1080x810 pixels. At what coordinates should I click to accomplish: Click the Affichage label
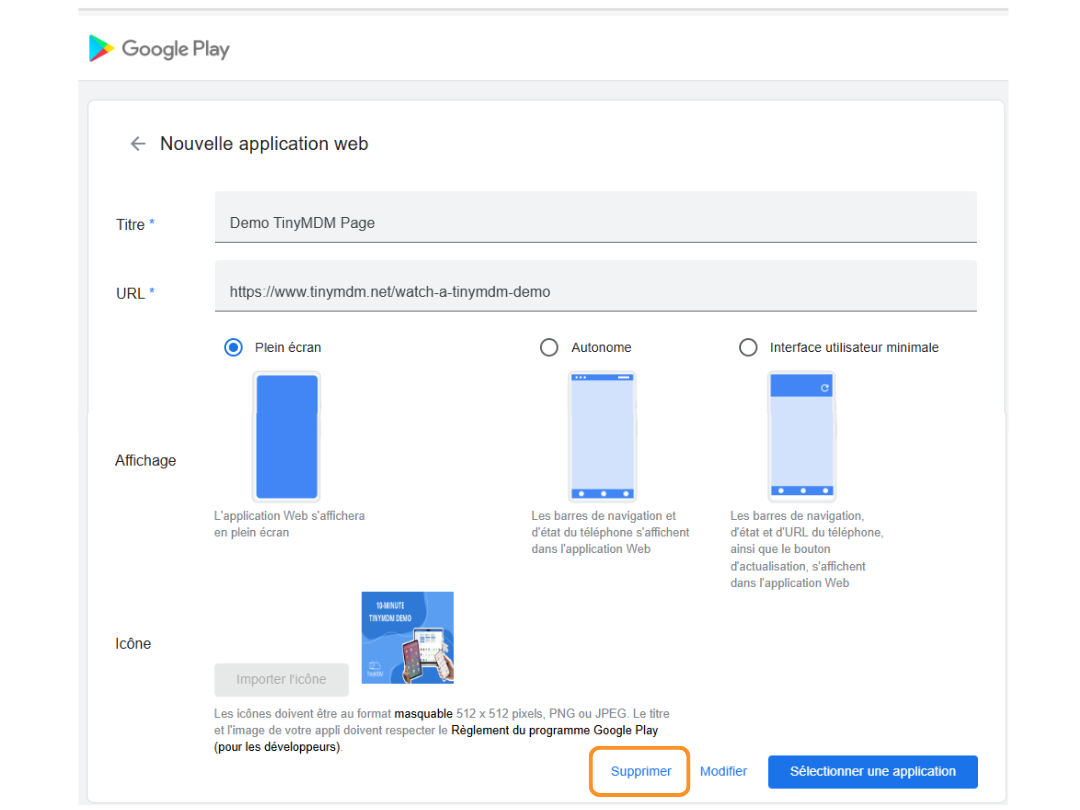(x=145, y=460)
